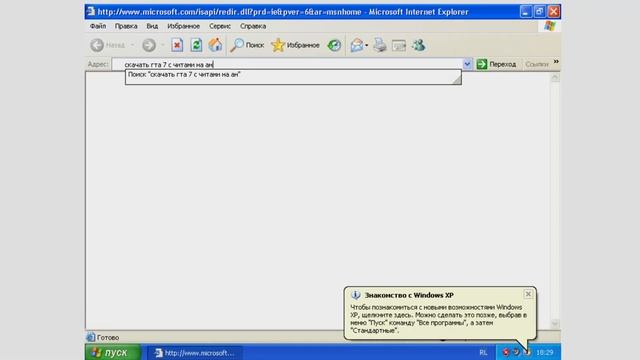Open the Сервис menu
The width and height of the screenshot is (640, 360).
pos(220,26)
